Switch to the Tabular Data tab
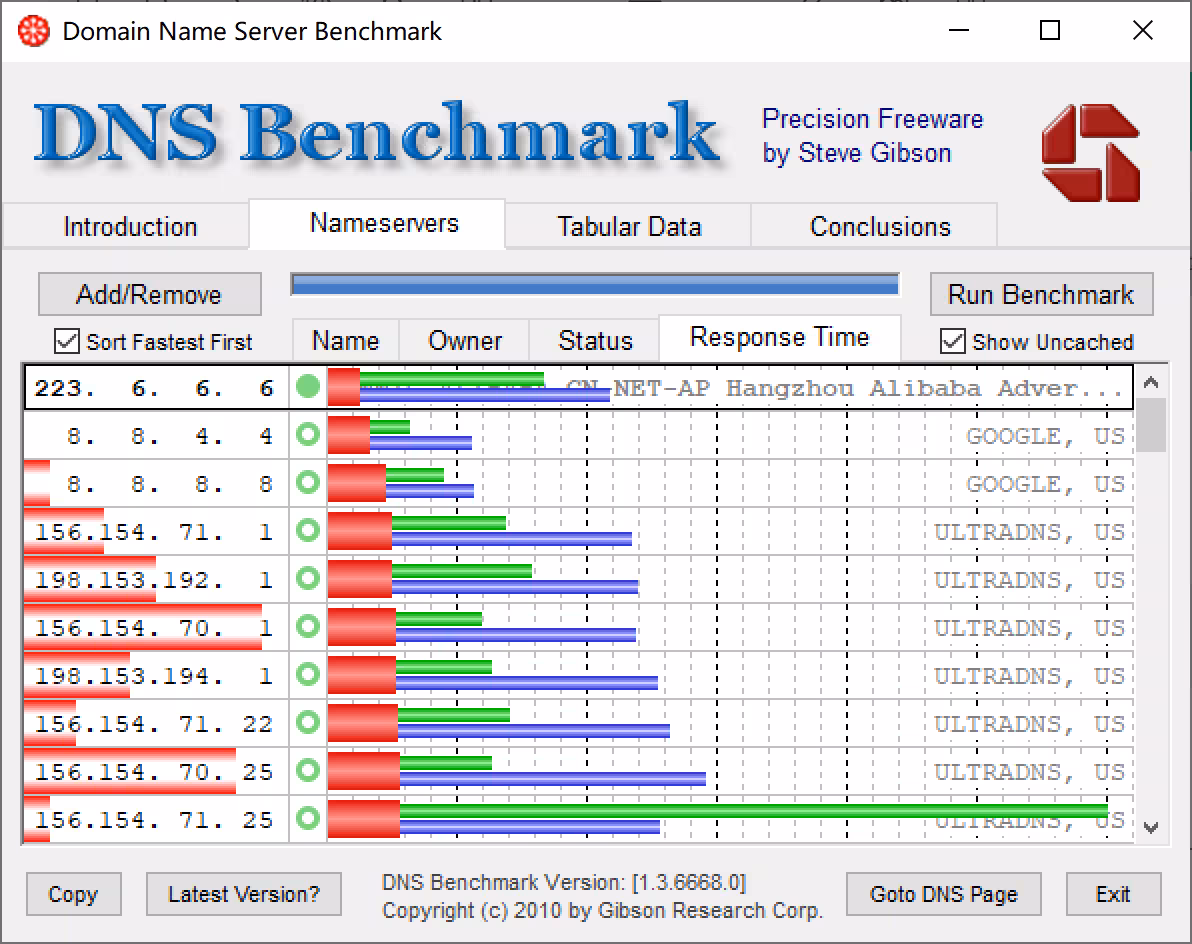 click(x=629, y=226)
